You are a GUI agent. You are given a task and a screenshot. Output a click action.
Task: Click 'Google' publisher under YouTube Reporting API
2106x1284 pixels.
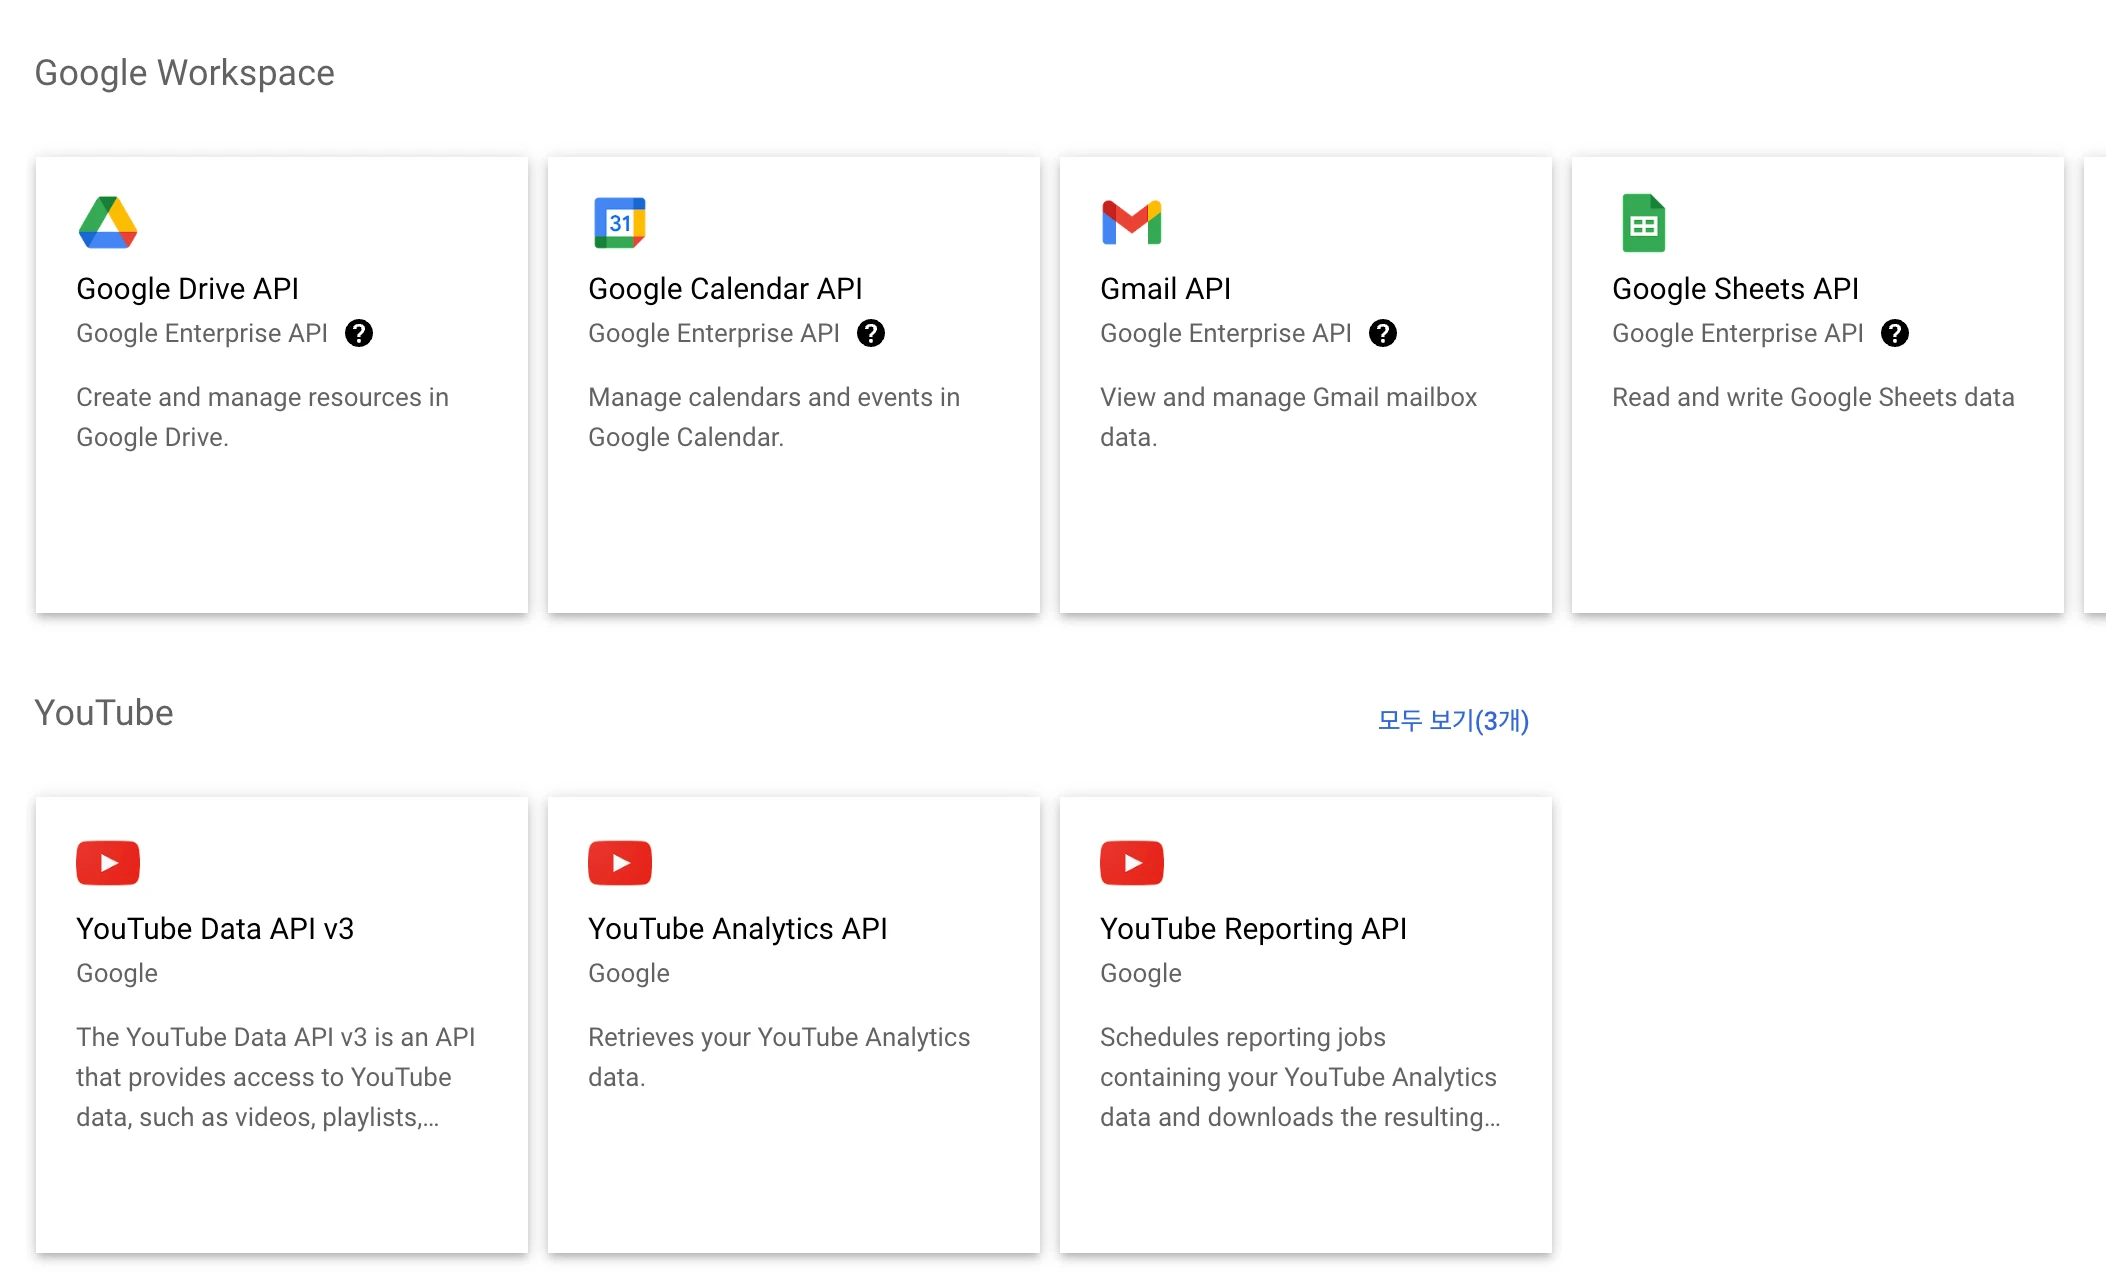click(1141, 973)
